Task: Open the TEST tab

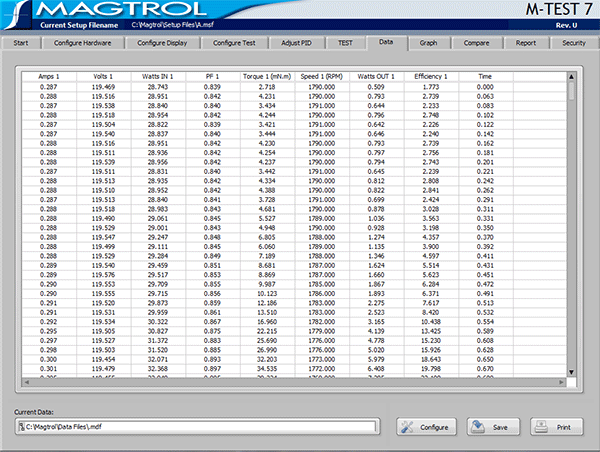Action: (x=345, y=43)
